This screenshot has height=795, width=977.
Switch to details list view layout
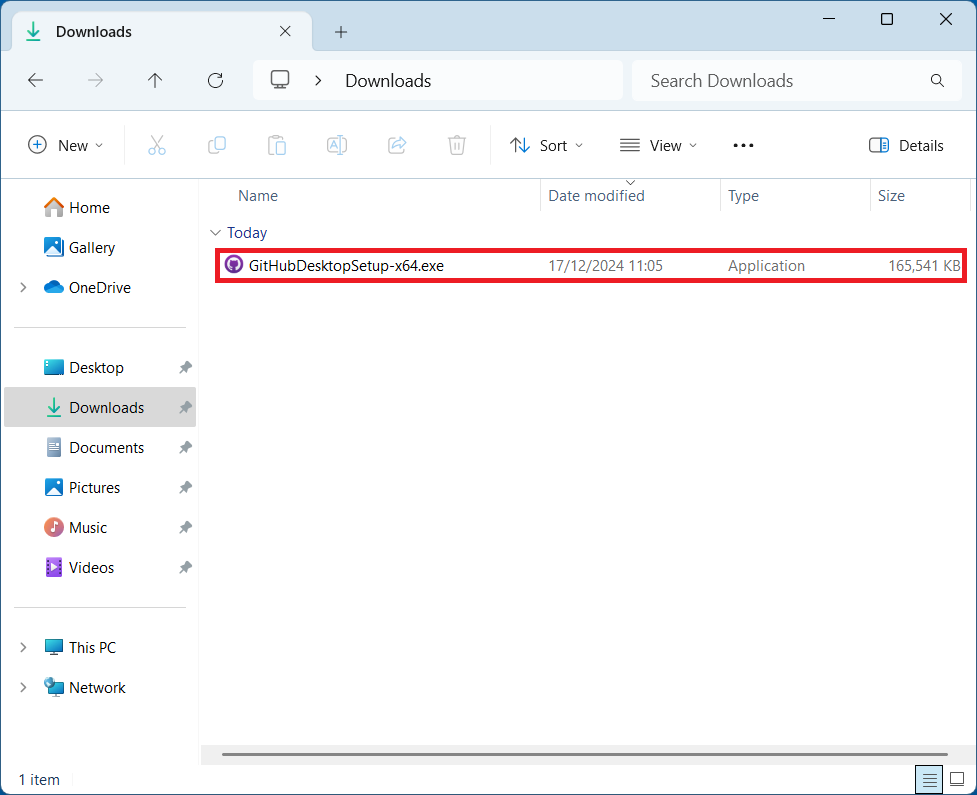tap(929, 779)
